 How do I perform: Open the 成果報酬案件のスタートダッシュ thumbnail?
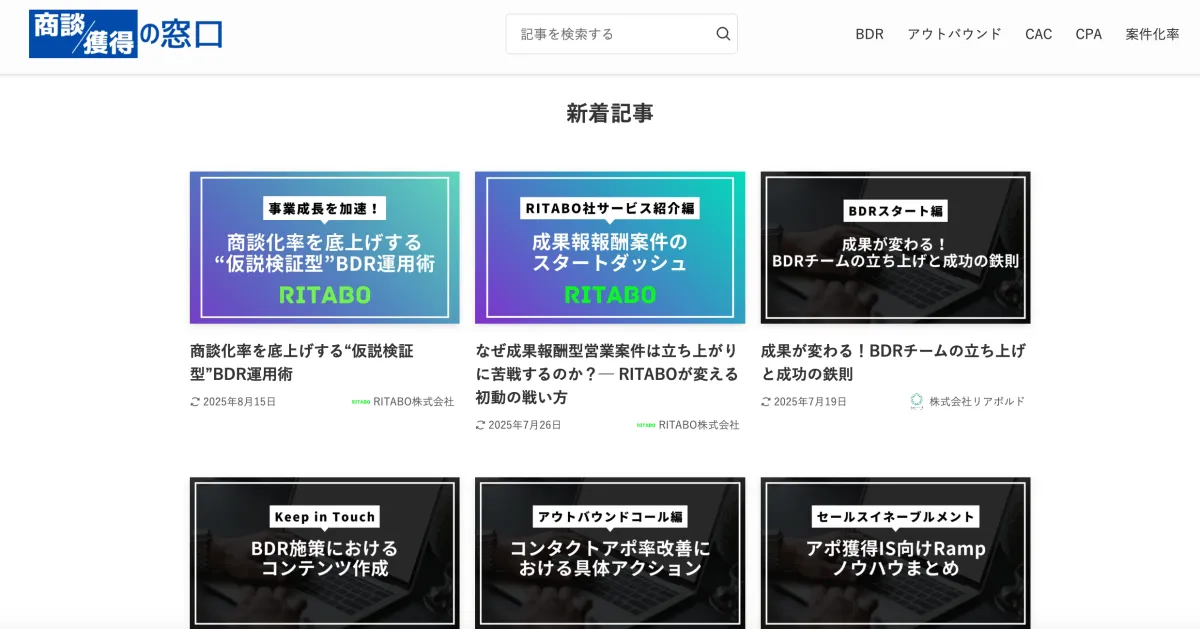pos(609,247)
